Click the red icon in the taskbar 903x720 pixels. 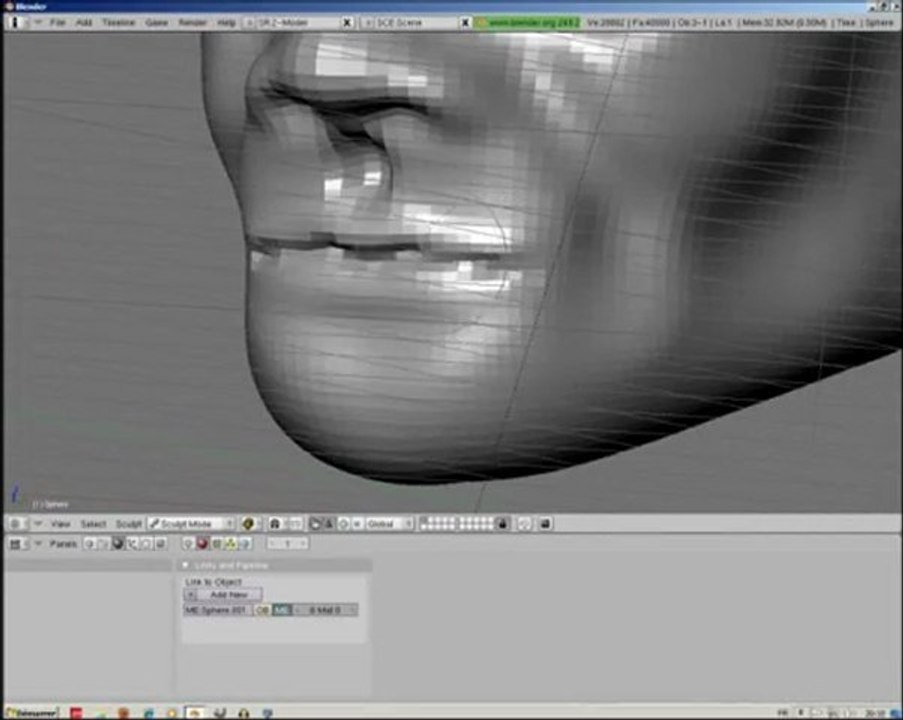point(77,713)
